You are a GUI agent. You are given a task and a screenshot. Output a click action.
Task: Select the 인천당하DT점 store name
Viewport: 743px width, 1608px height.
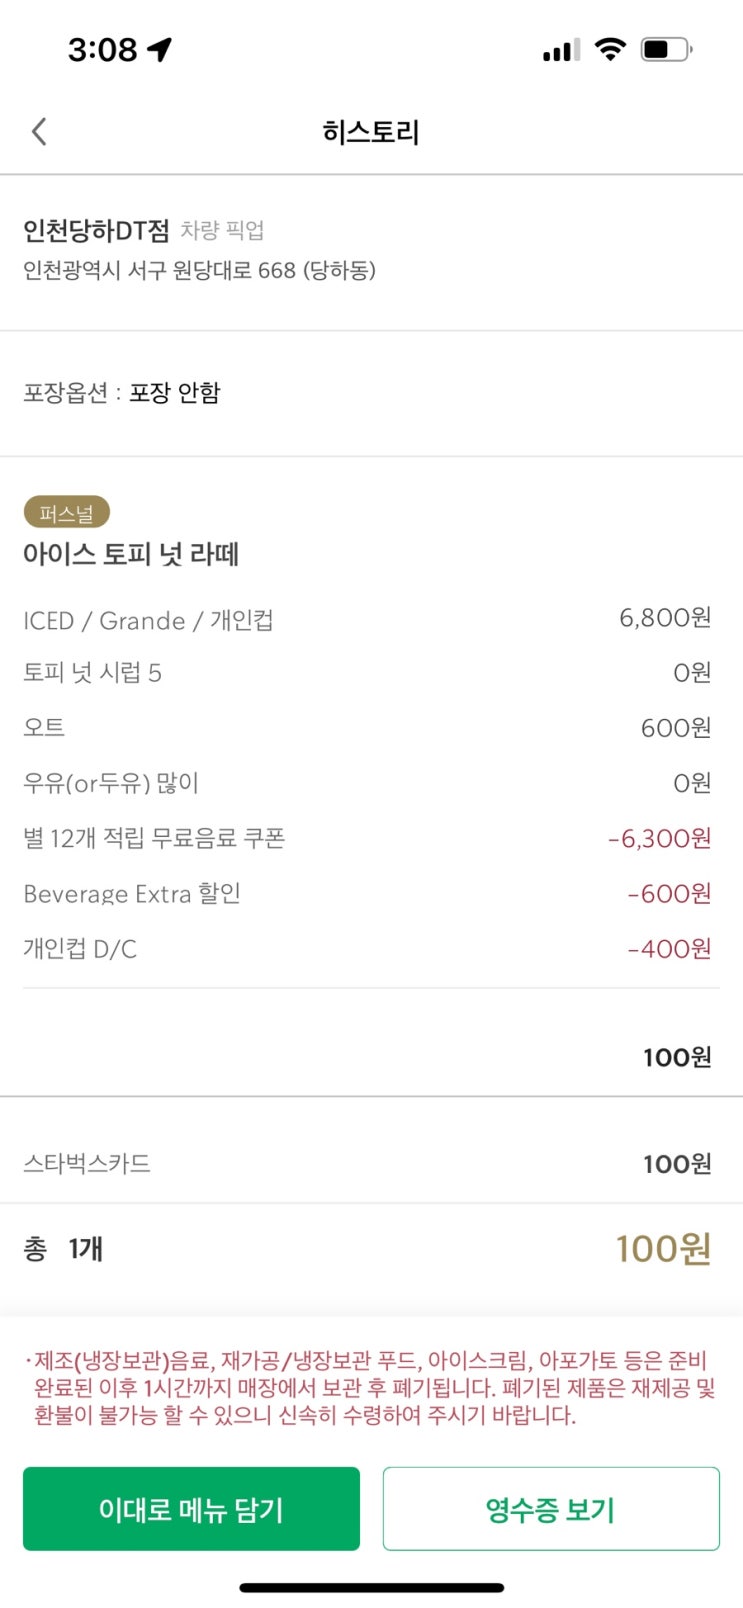coord(97,231)
